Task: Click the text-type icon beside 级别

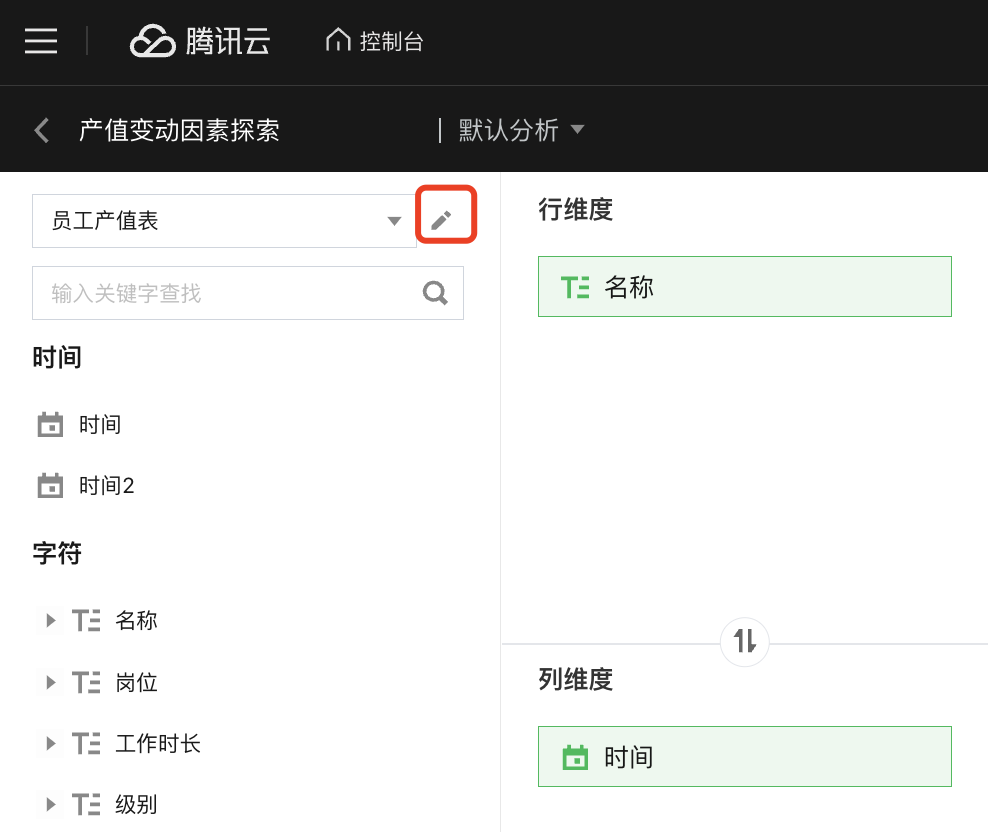Action: coord(86,805)
